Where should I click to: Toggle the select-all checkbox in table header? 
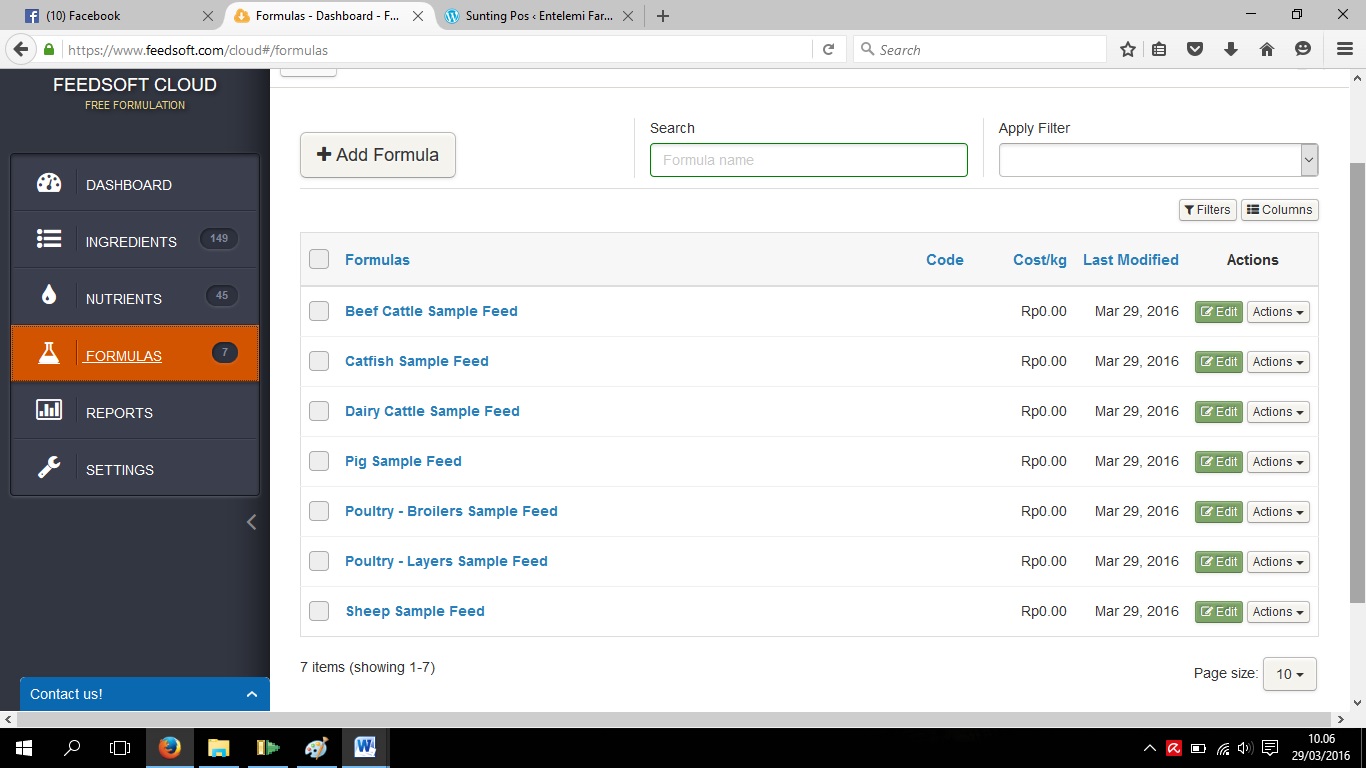(x=319, y=259)
